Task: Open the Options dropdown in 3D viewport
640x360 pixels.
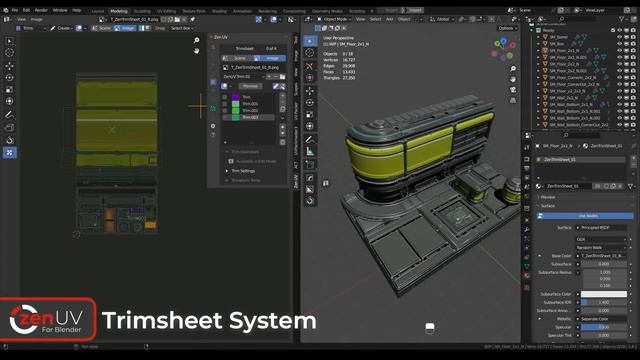Action: pos(507,28)
